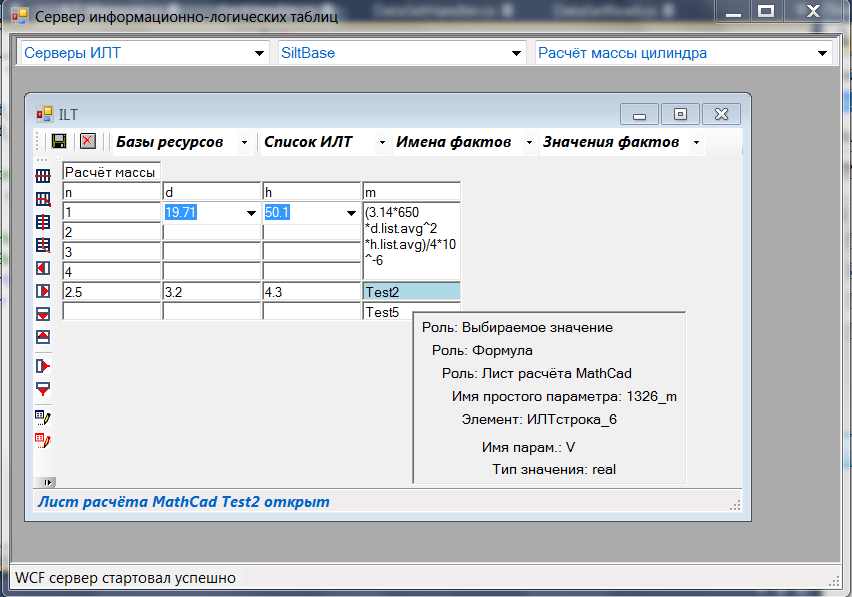
Task: Click the cell containing 3.2
Action: (x=212, y=292)
